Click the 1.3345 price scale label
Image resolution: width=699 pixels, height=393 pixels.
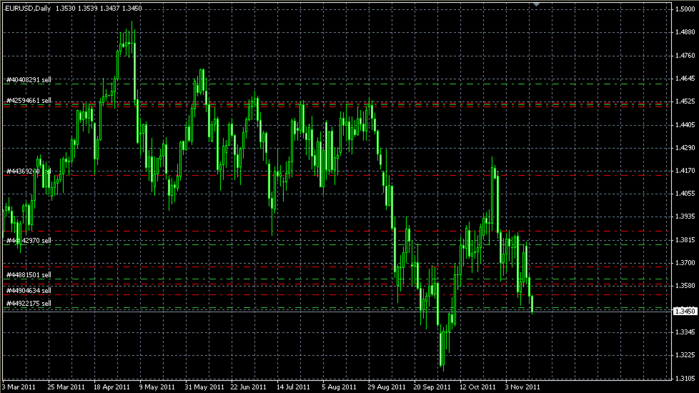[x=685, y=332]
